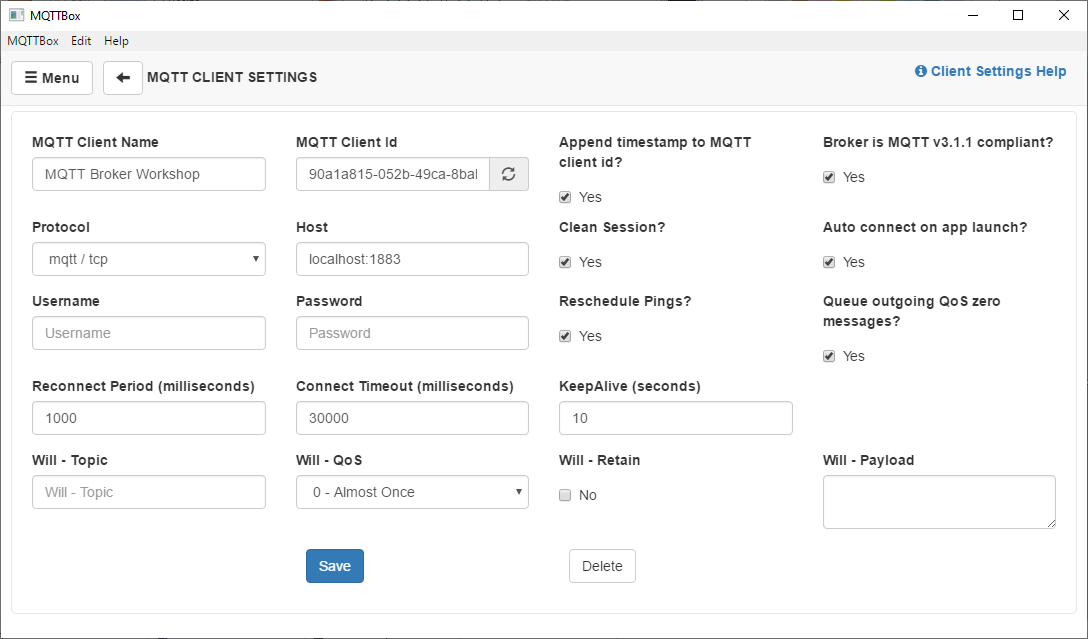Screen dimensions: 1088x639
Task: Enable Will - Retain
Action: [565, 495]
